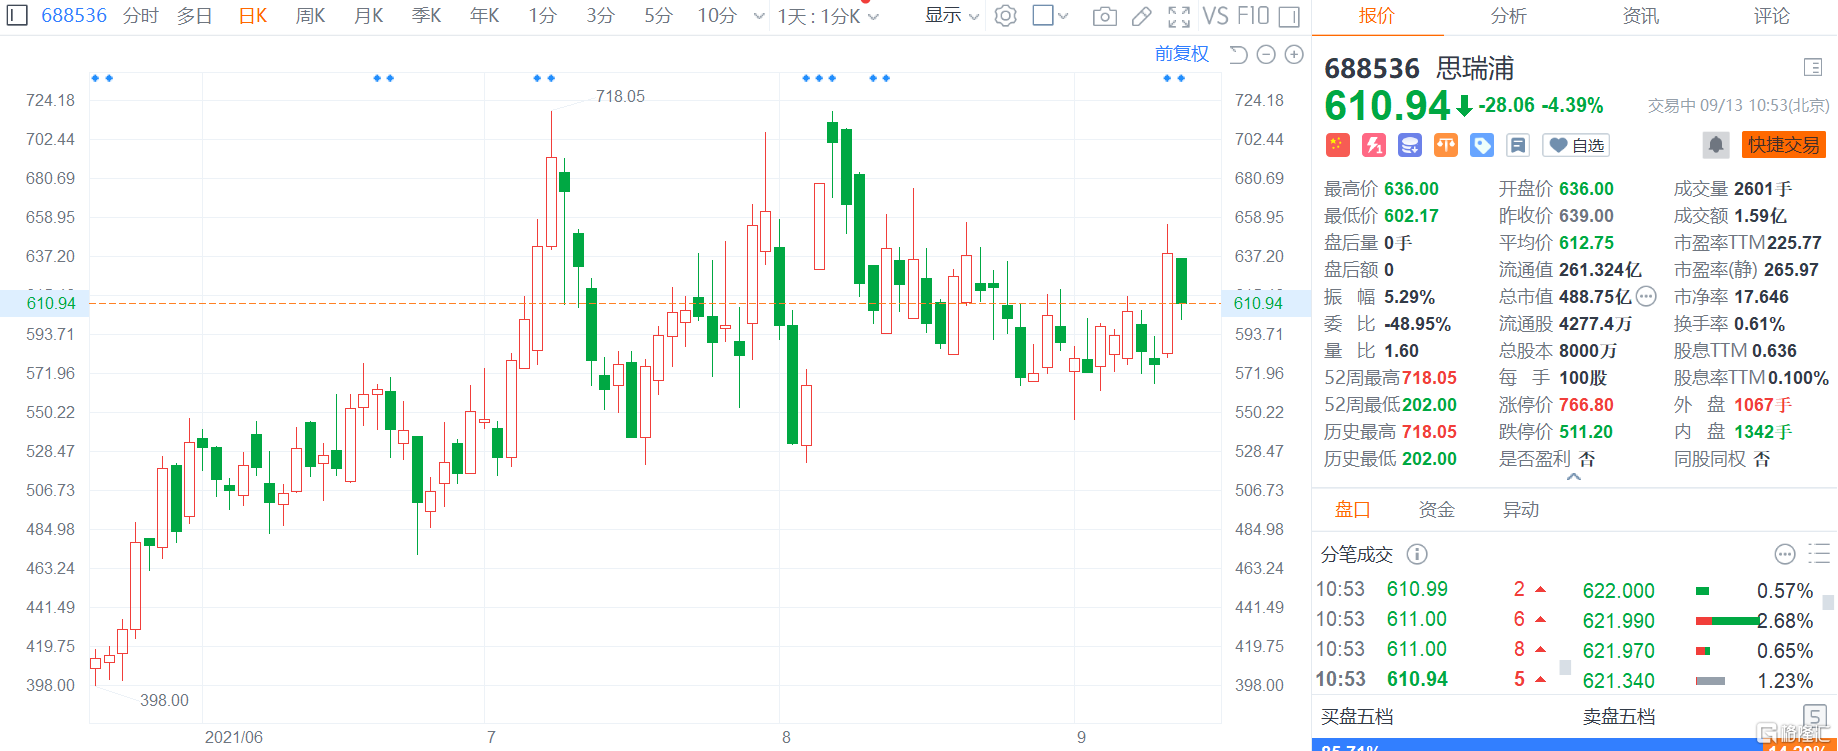Zoom in chart with plus icon
This screenshot has height=751, width=1838.
point(1294,55)
